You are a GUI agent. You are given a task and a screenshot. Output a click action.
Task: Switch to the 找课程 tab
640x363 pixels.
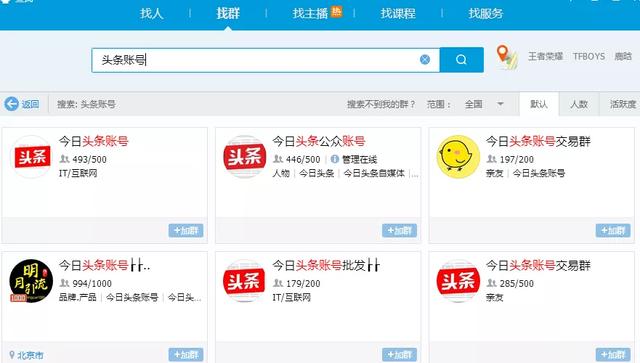(x=398, y=13)
